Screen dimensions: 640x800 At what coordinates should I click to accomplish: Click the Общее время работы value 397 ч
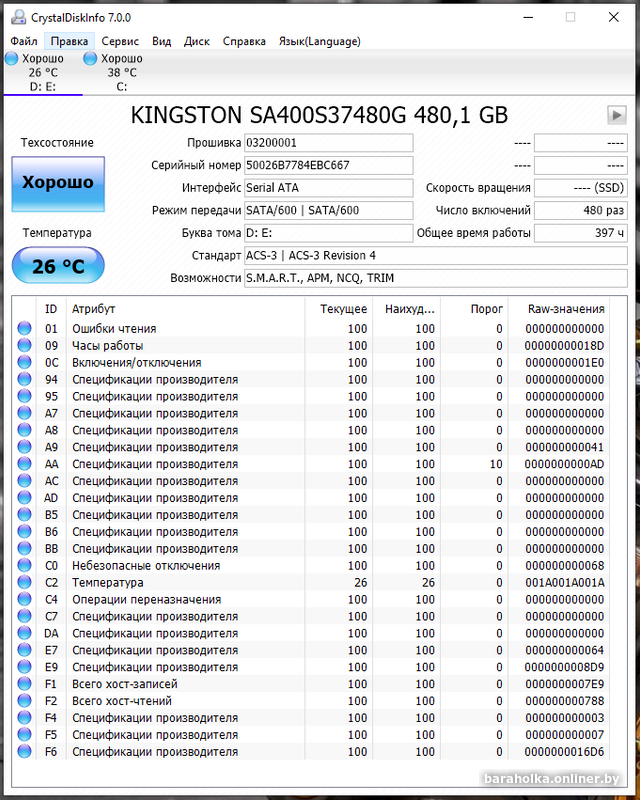click(x=581, y=233)
